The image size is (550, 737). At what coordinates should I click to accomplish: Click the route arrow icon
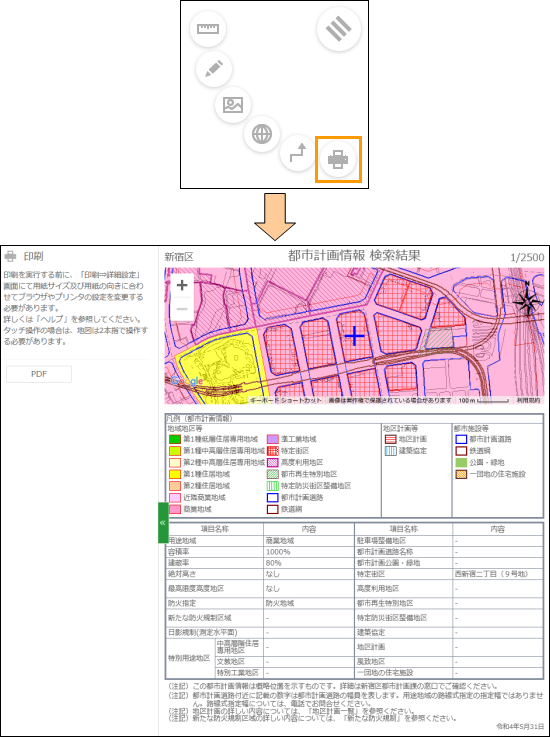point(298,154)
